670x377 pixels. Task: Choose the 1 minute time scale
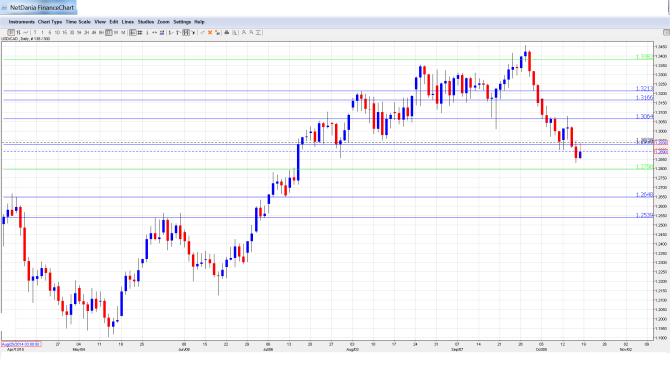pyautogui.click(x=42, y=32)
